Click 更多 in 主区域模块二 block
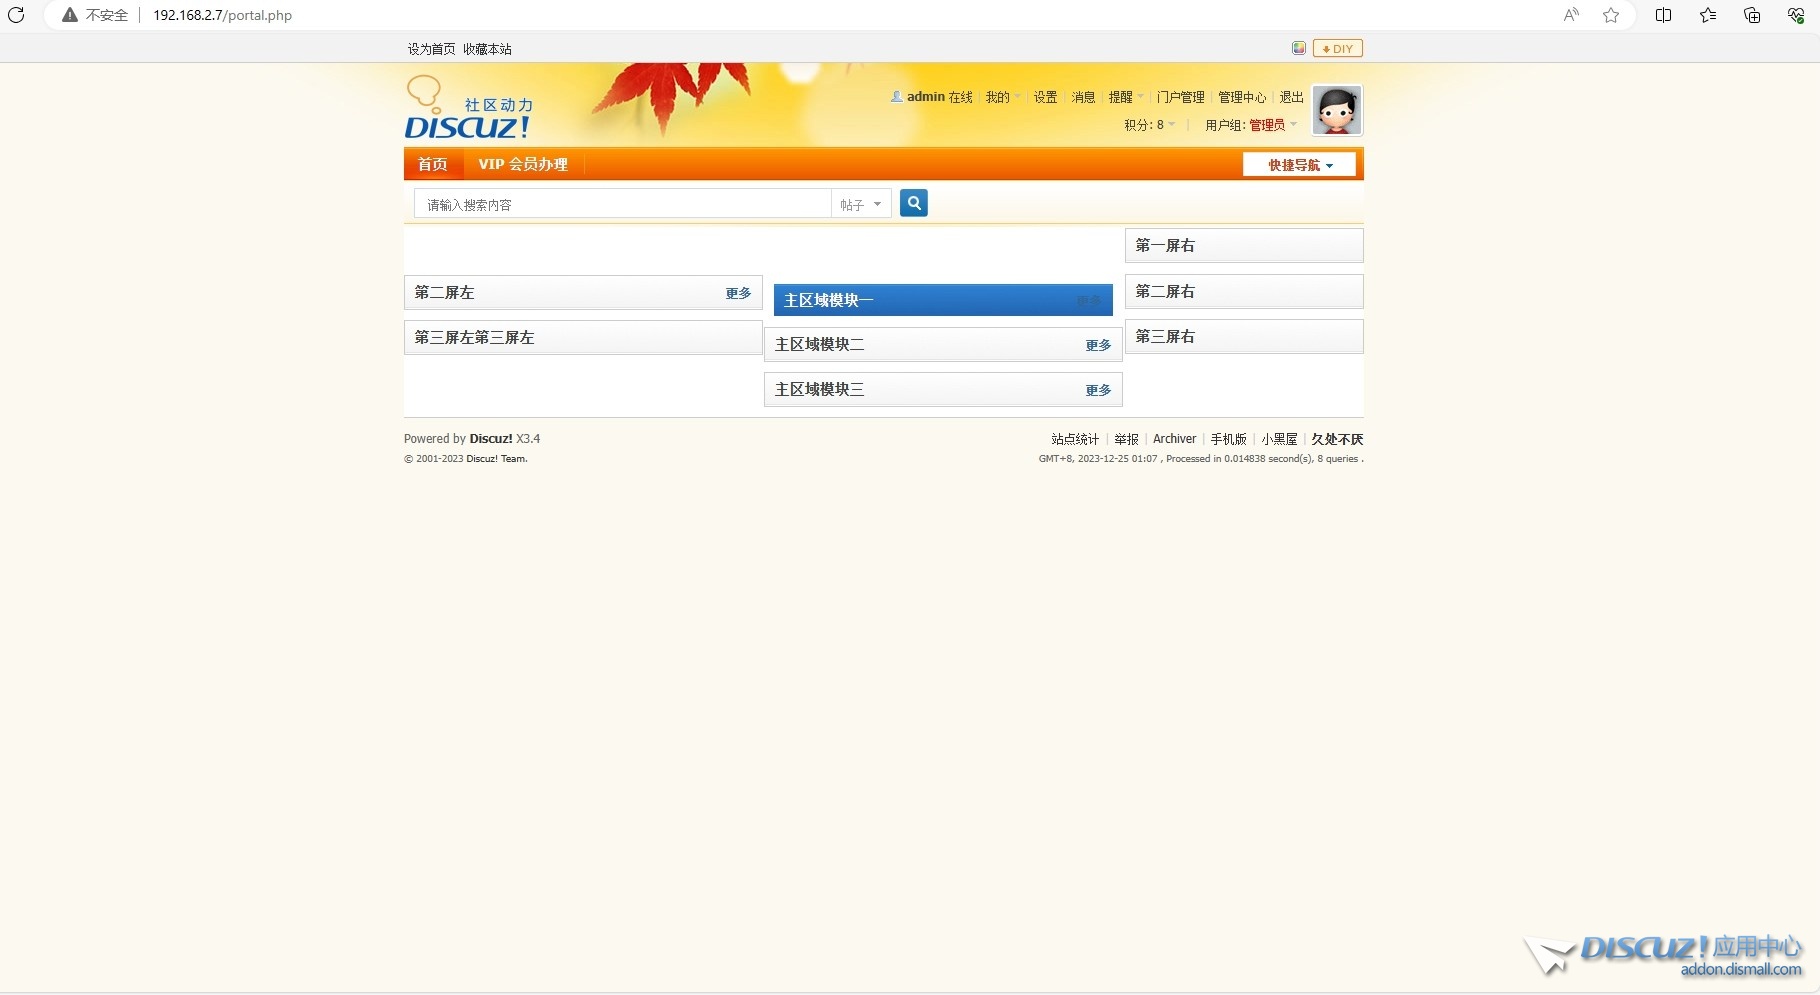The width and height of the screenshot is (1820, 995). click(1098, 345)
